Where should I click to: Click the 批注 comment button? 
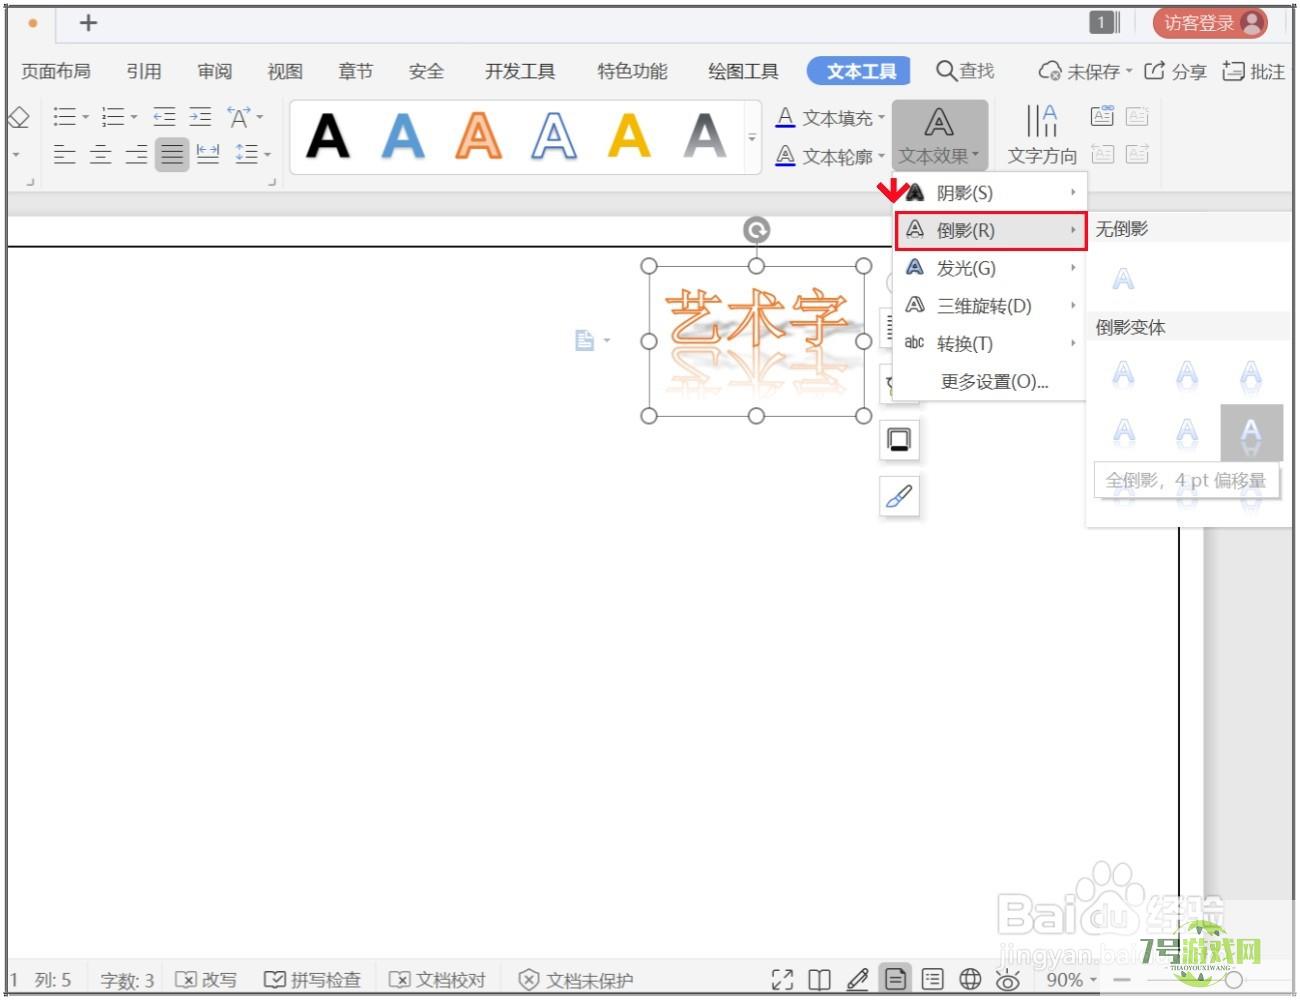(x=1254, y=71)
